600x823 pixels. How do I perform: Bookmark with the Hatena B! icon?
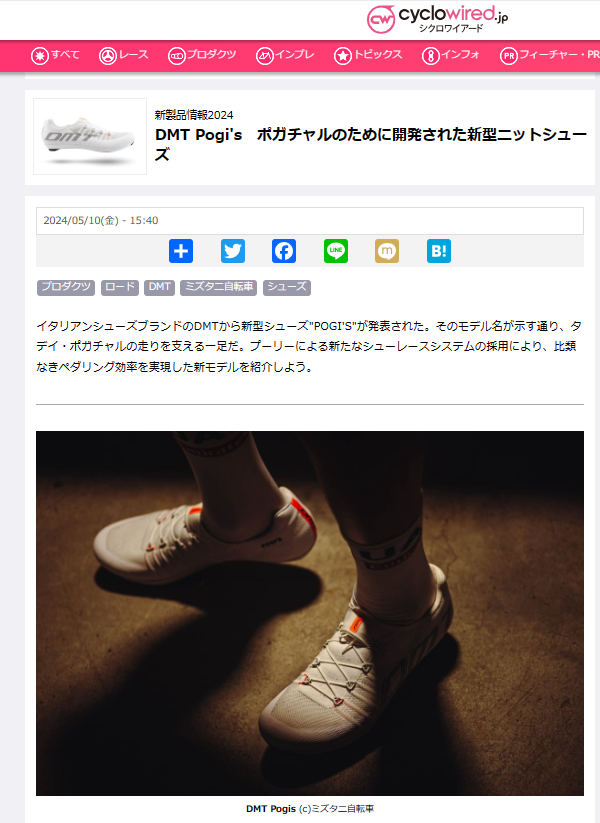439,251
